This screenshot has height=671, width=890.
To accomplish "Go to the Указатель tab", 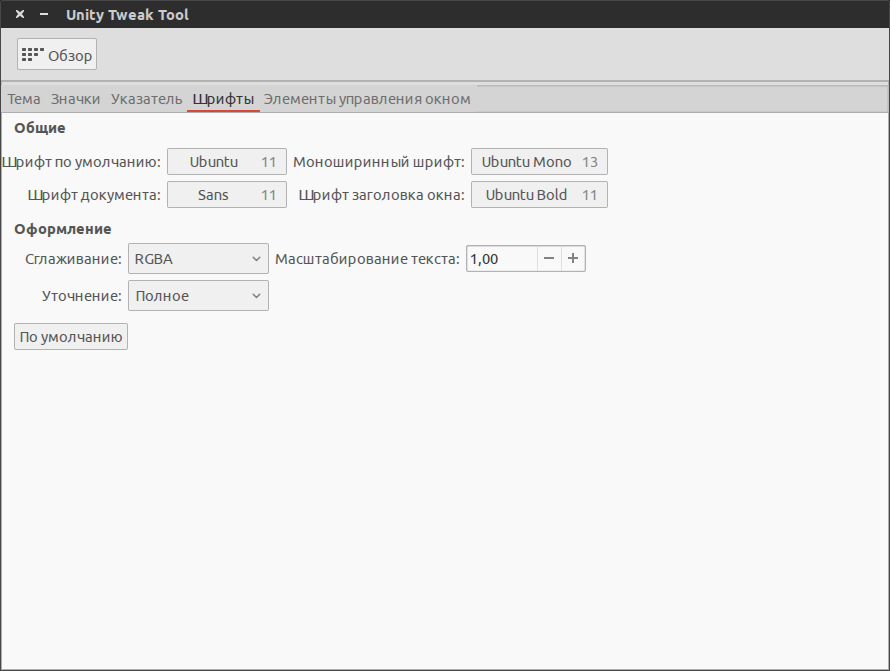I will click(146, 99).
